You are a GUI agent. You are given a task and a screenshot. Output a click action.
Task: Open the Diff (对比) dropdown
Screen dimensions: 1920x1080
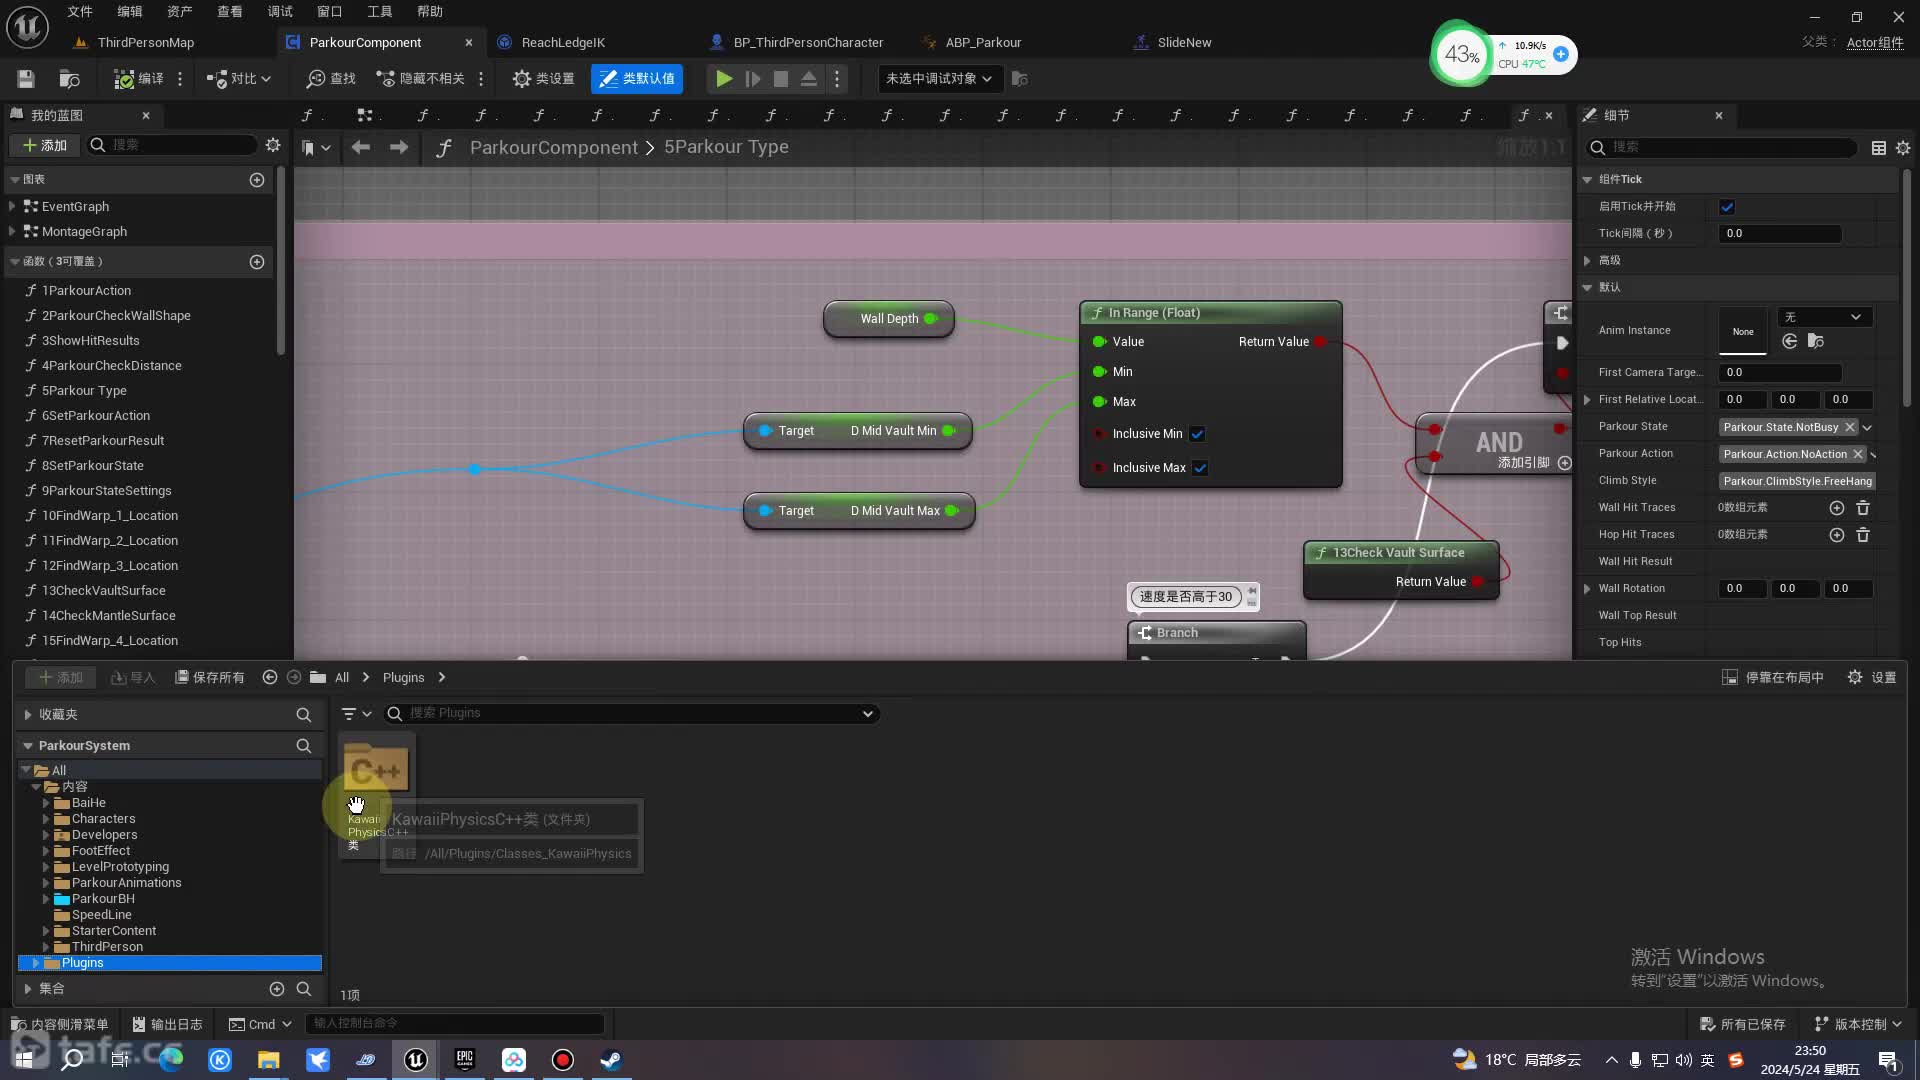click(x=239, y=78)
